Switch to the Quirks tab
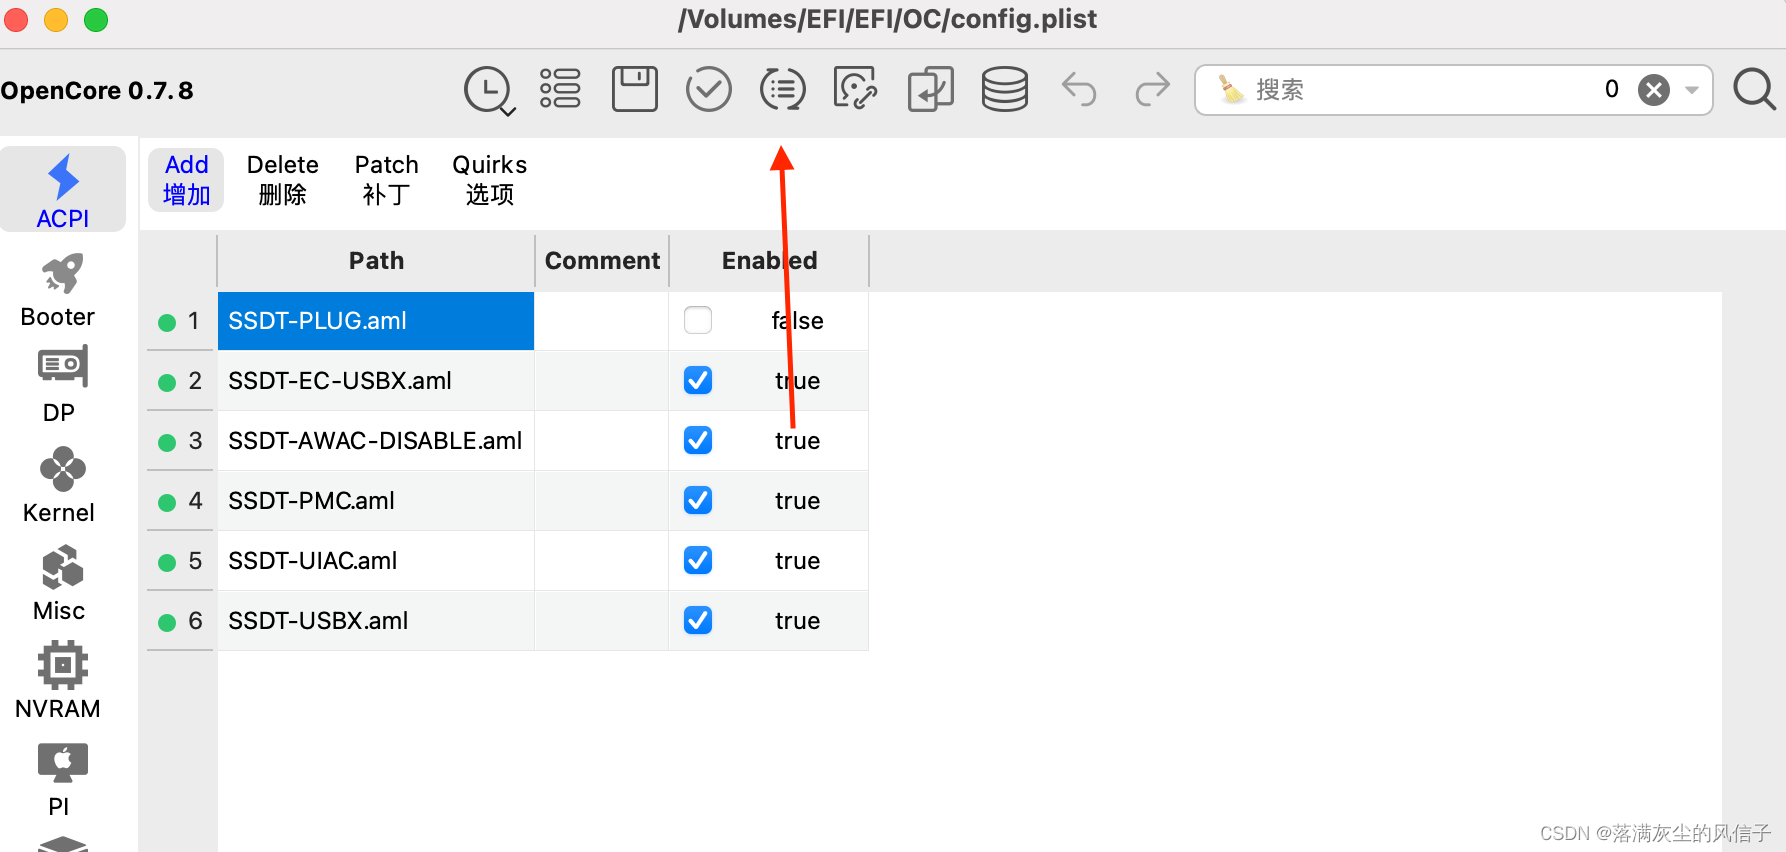 click(490, 180)
